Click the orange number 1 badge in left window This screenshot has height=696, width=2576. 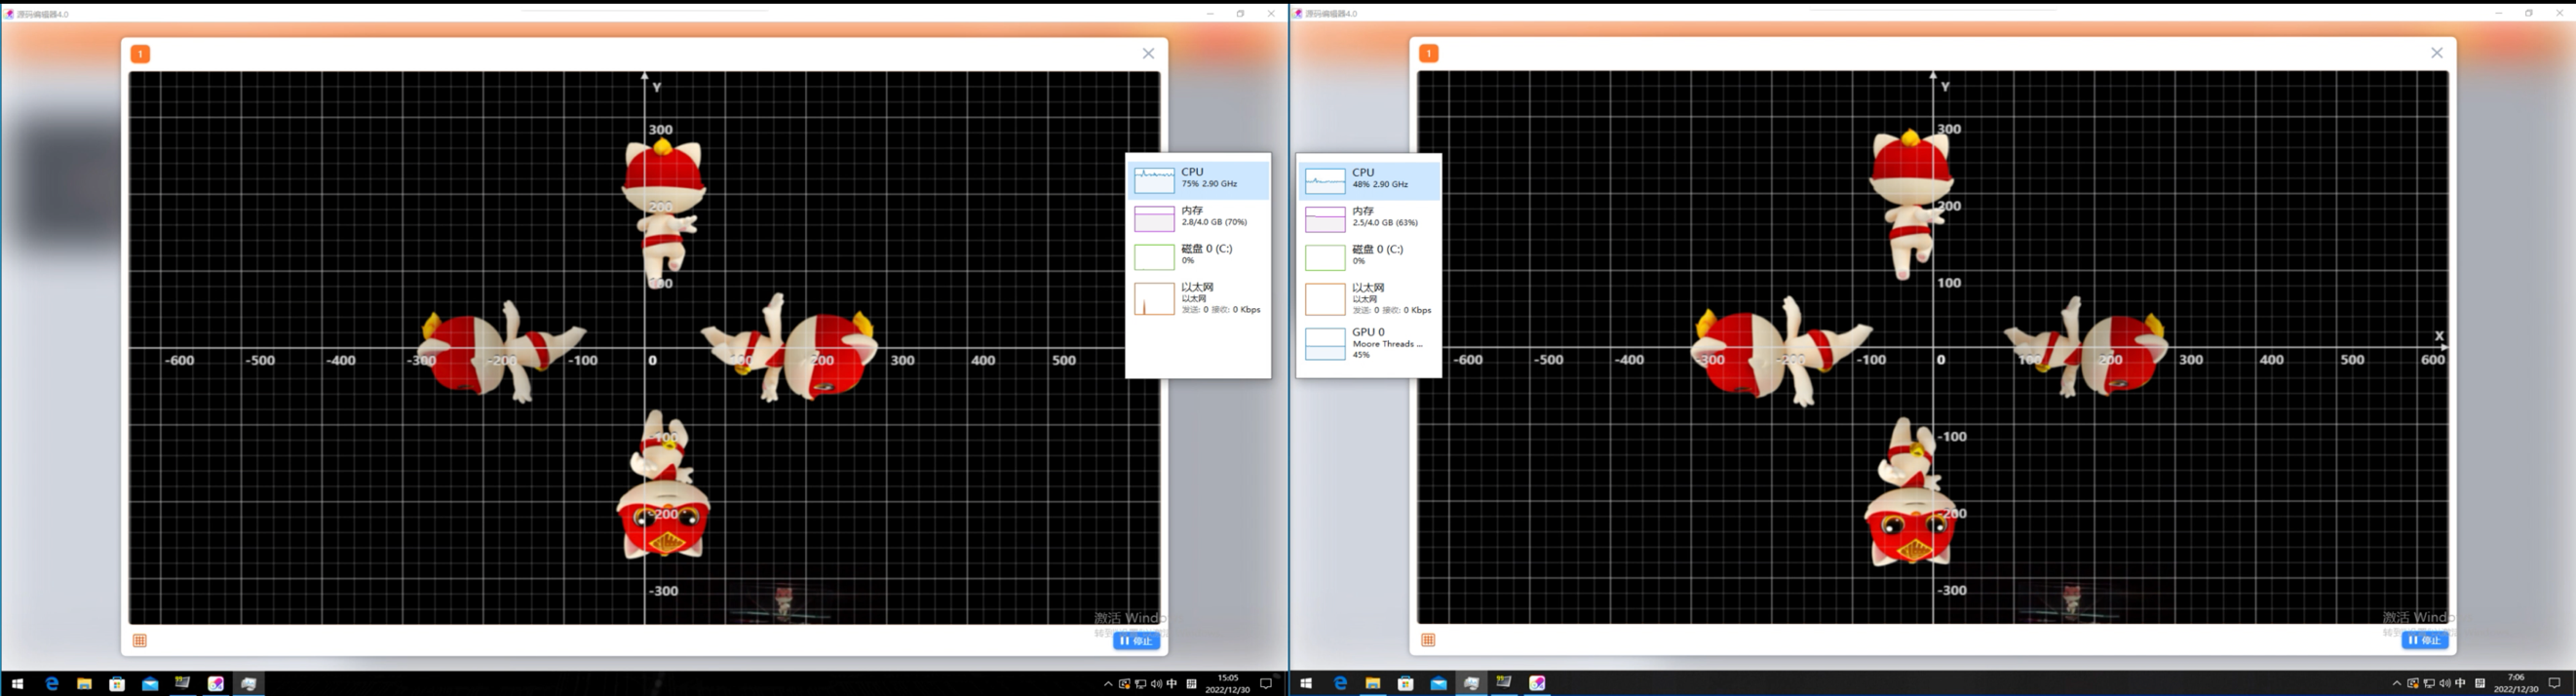[x=140, y=54]
